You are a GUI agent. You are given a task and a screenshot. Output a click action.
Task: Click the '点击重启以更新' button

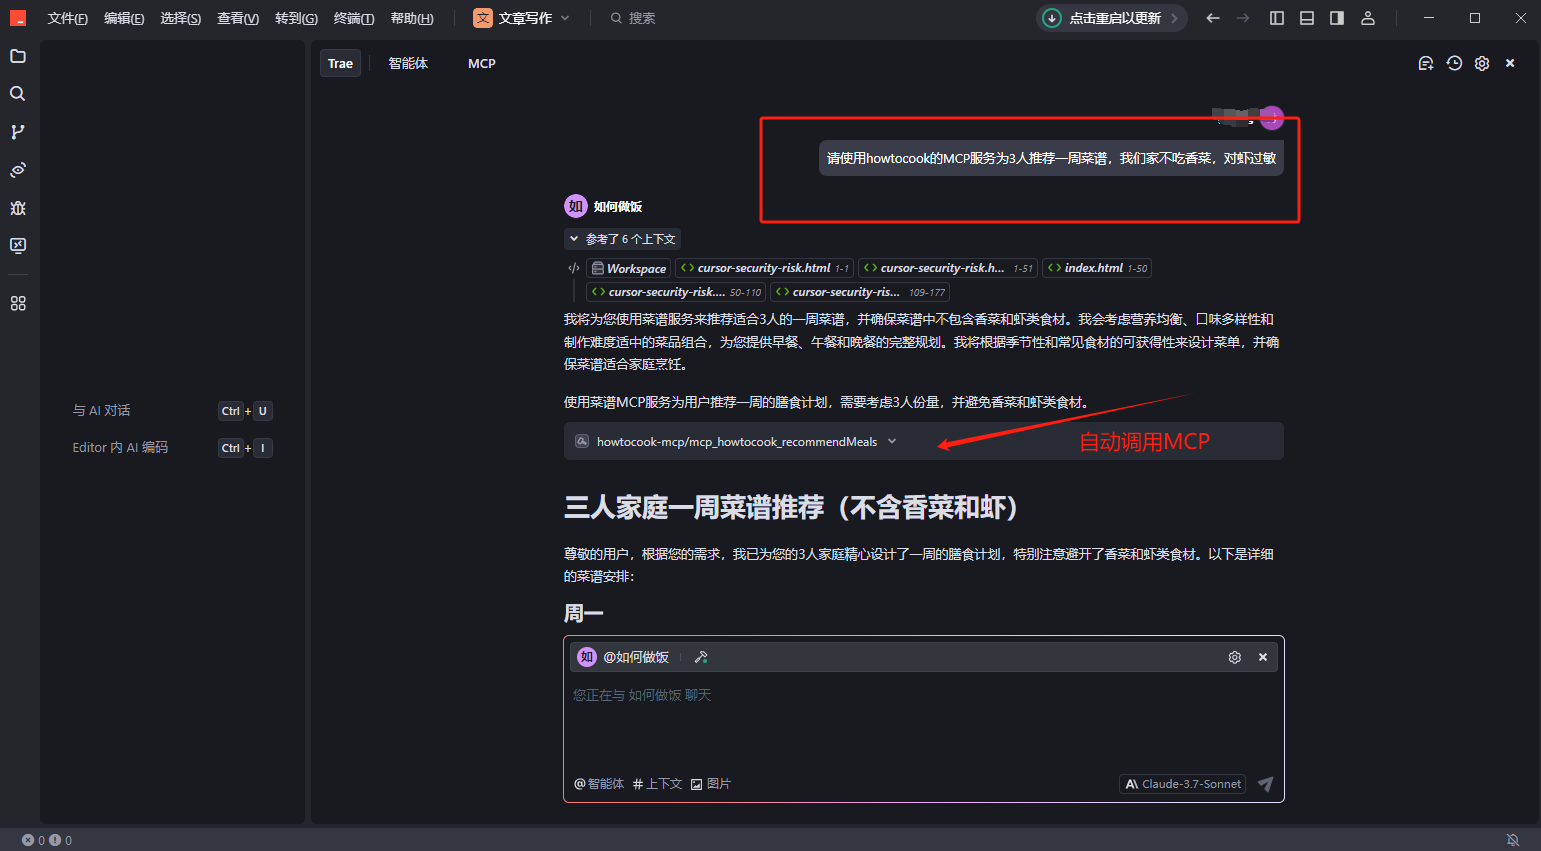(1112, 18)
